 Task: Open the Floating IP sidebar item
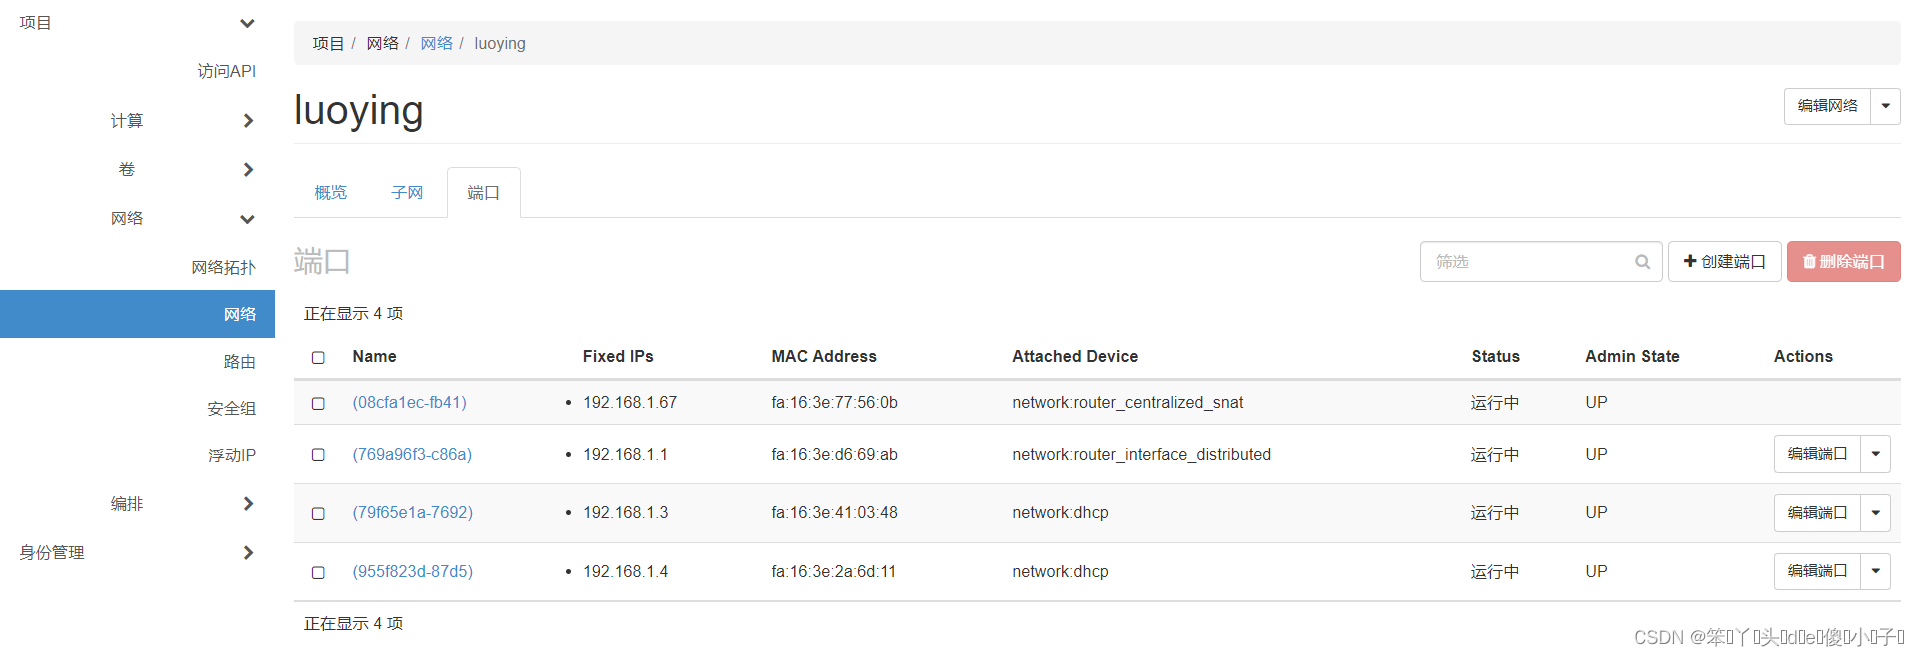coord(231,456)
